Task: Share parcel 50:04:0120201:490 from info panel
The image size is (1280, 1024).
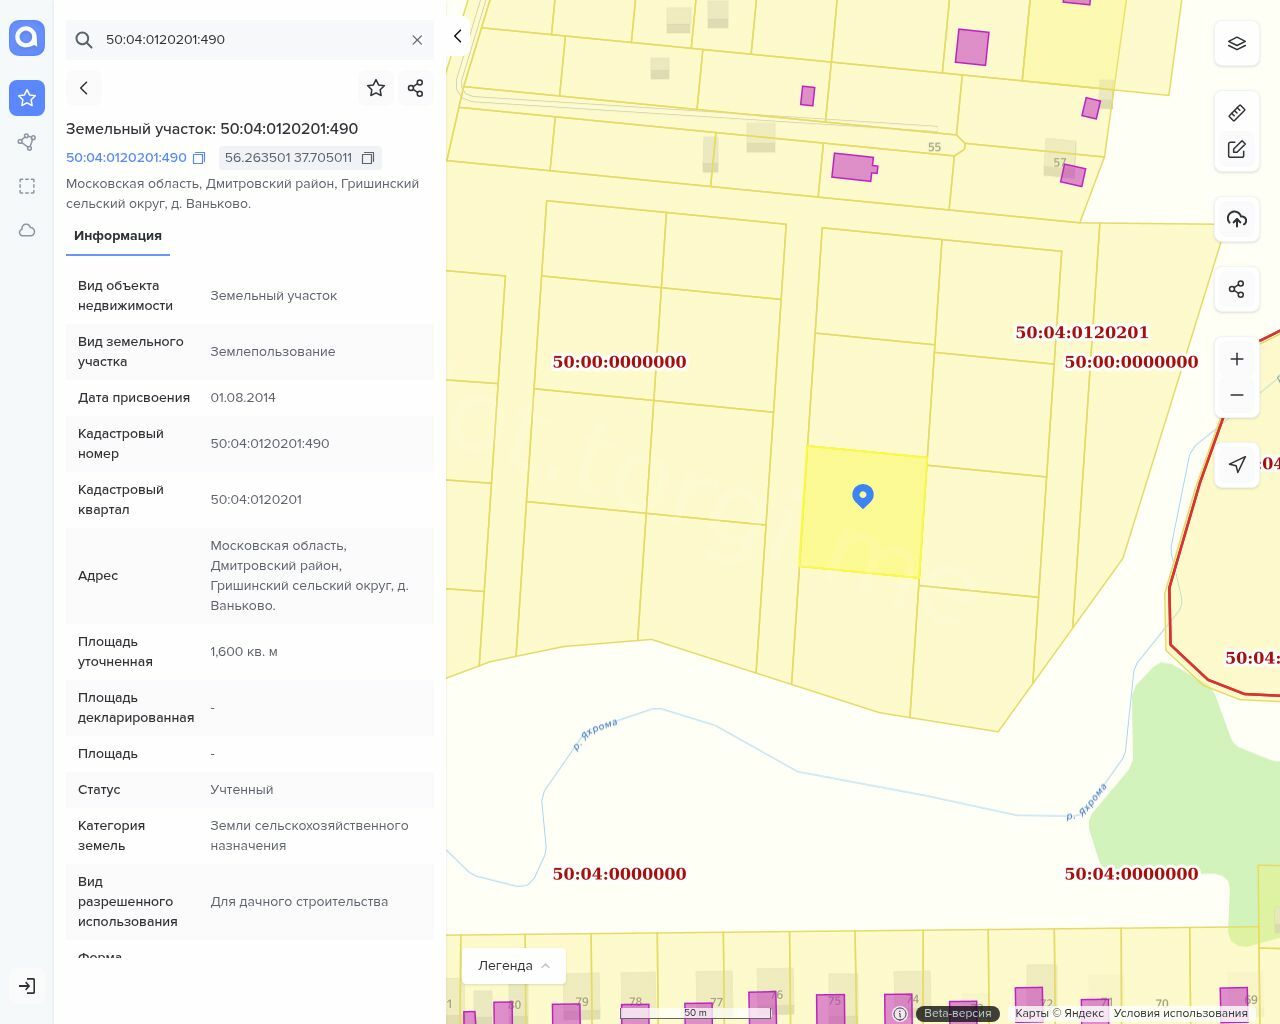Action: pyautogui.click(x=416, y=88)
